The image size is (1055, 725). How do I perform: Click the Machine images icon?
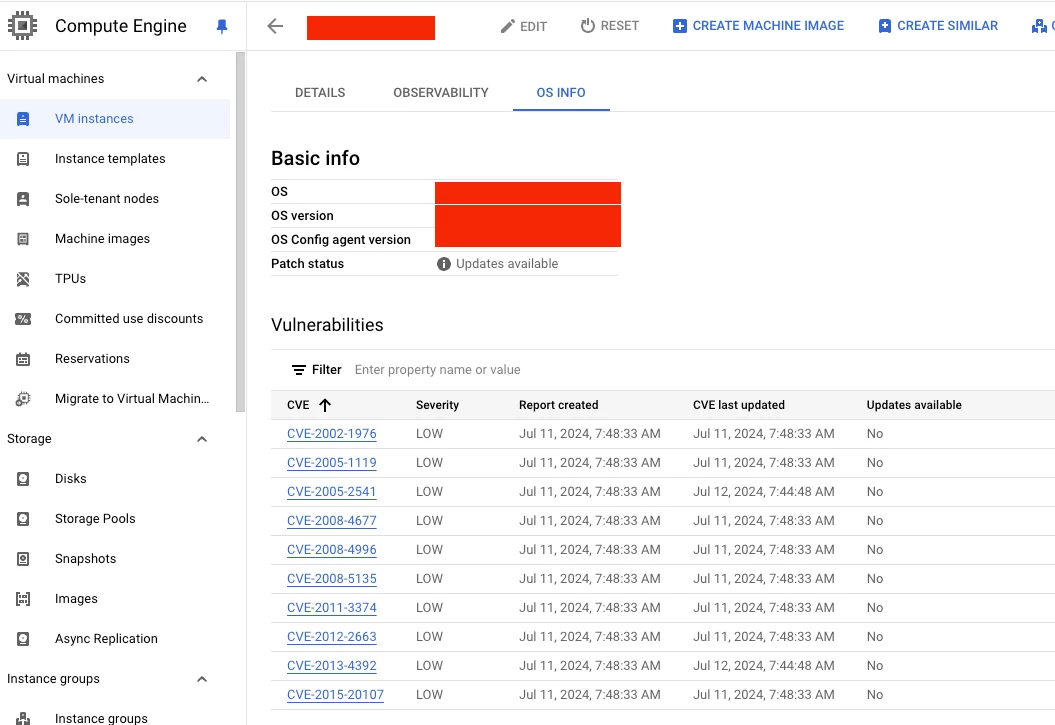23,239
